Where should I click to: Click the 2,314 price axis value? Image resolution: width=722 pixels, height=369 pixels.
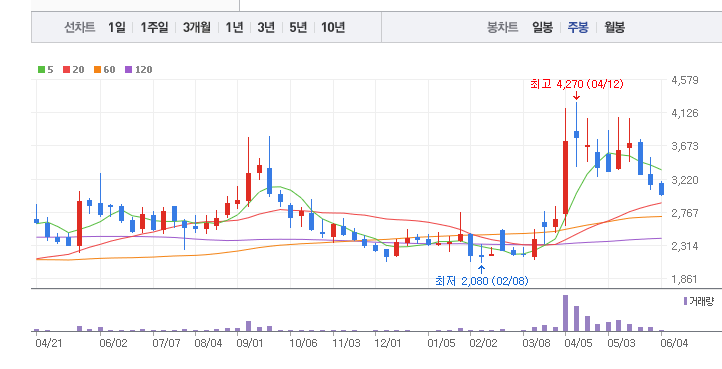(x=685, y=246)
